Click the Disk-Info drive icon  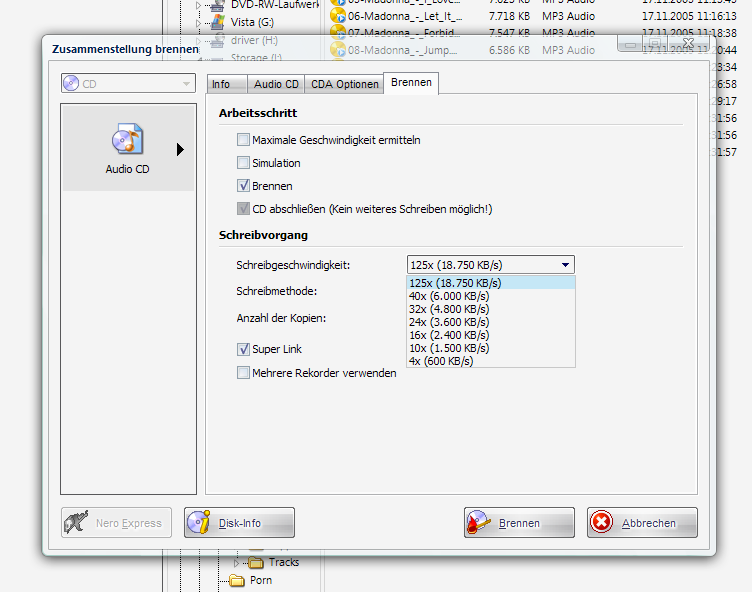[201, 523]
